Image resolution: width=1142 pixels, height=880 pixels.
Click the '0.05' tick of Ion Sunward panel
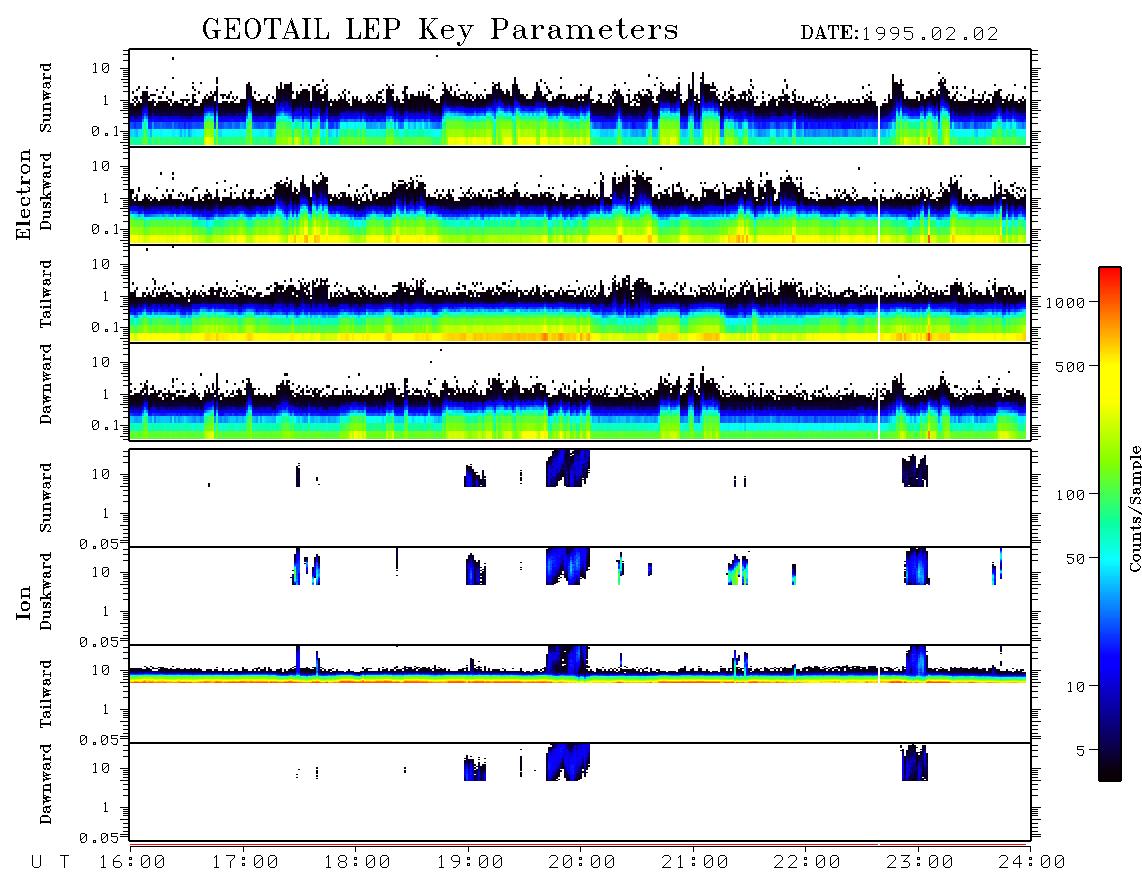tap(99, 544)
